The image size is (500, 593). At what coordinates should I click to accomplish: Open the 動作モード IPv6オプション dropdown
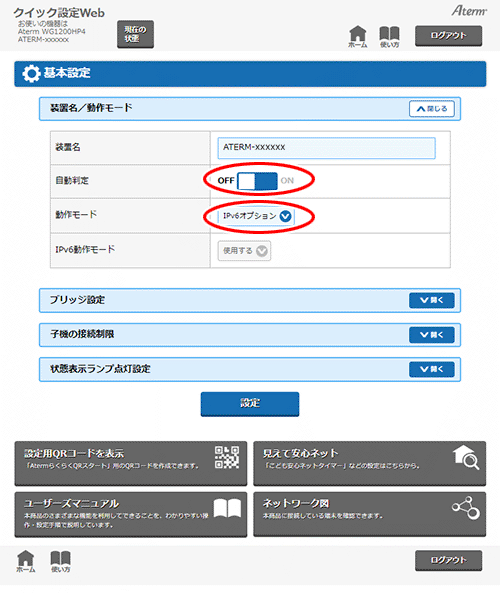(x=256, y=216)
